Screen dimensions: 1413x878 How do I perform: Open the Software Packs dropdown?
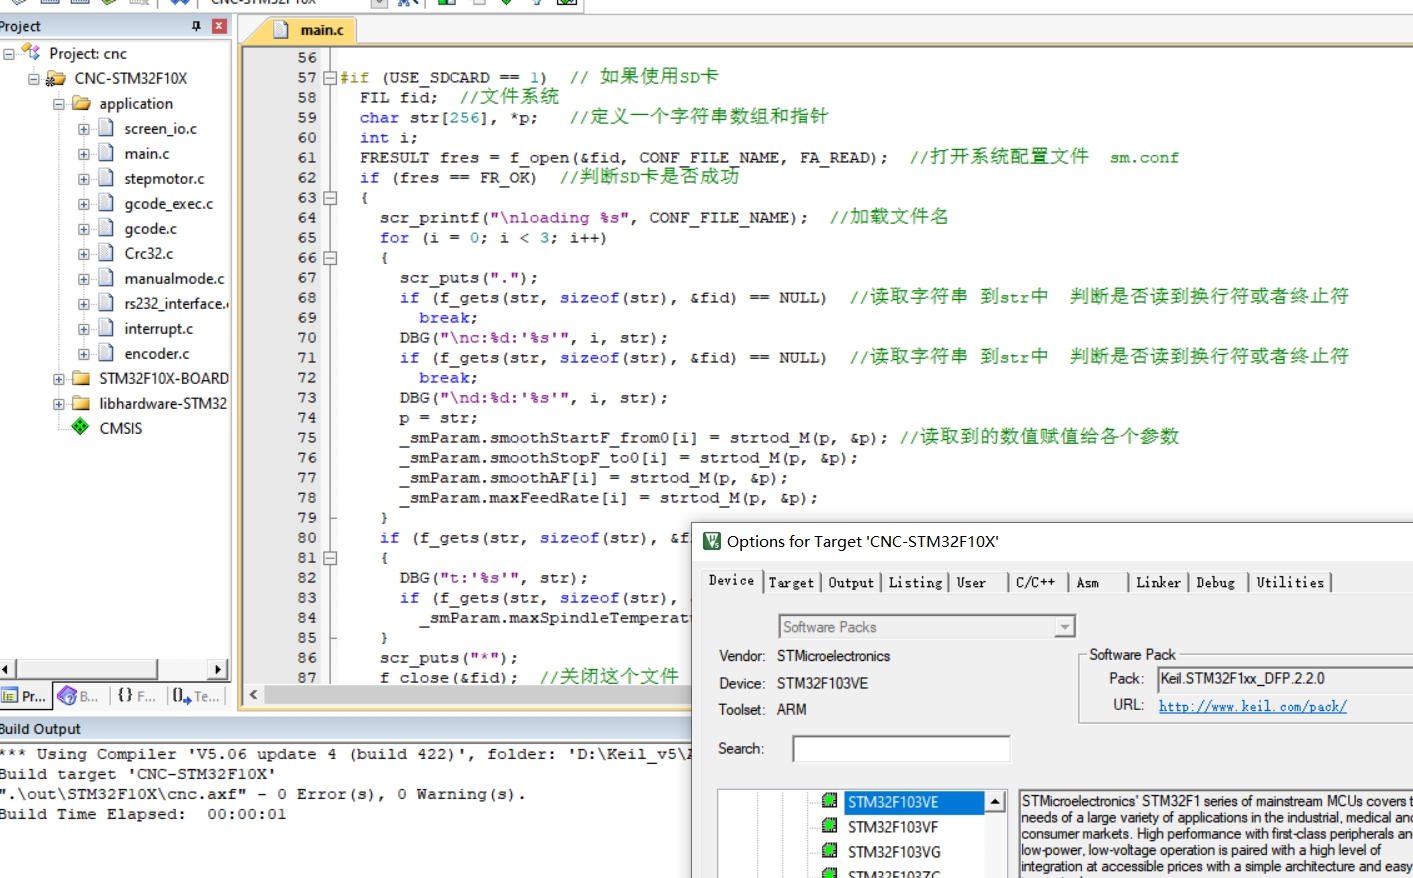pyautogui.click(x=1065, y=627)
